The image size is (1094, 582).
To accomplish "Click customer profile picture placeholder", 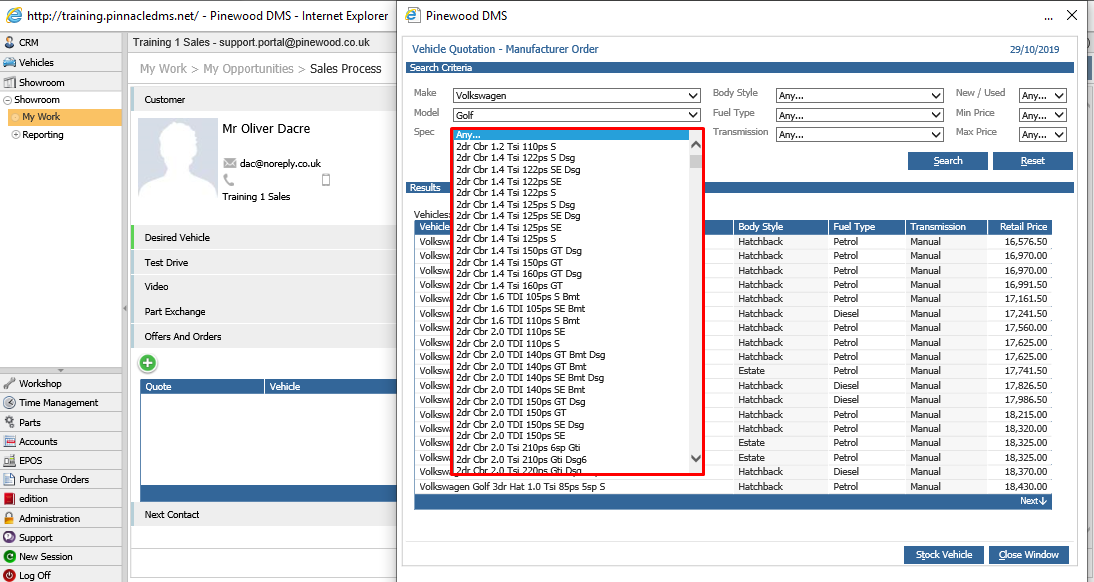I will click(x=178, y=158).
